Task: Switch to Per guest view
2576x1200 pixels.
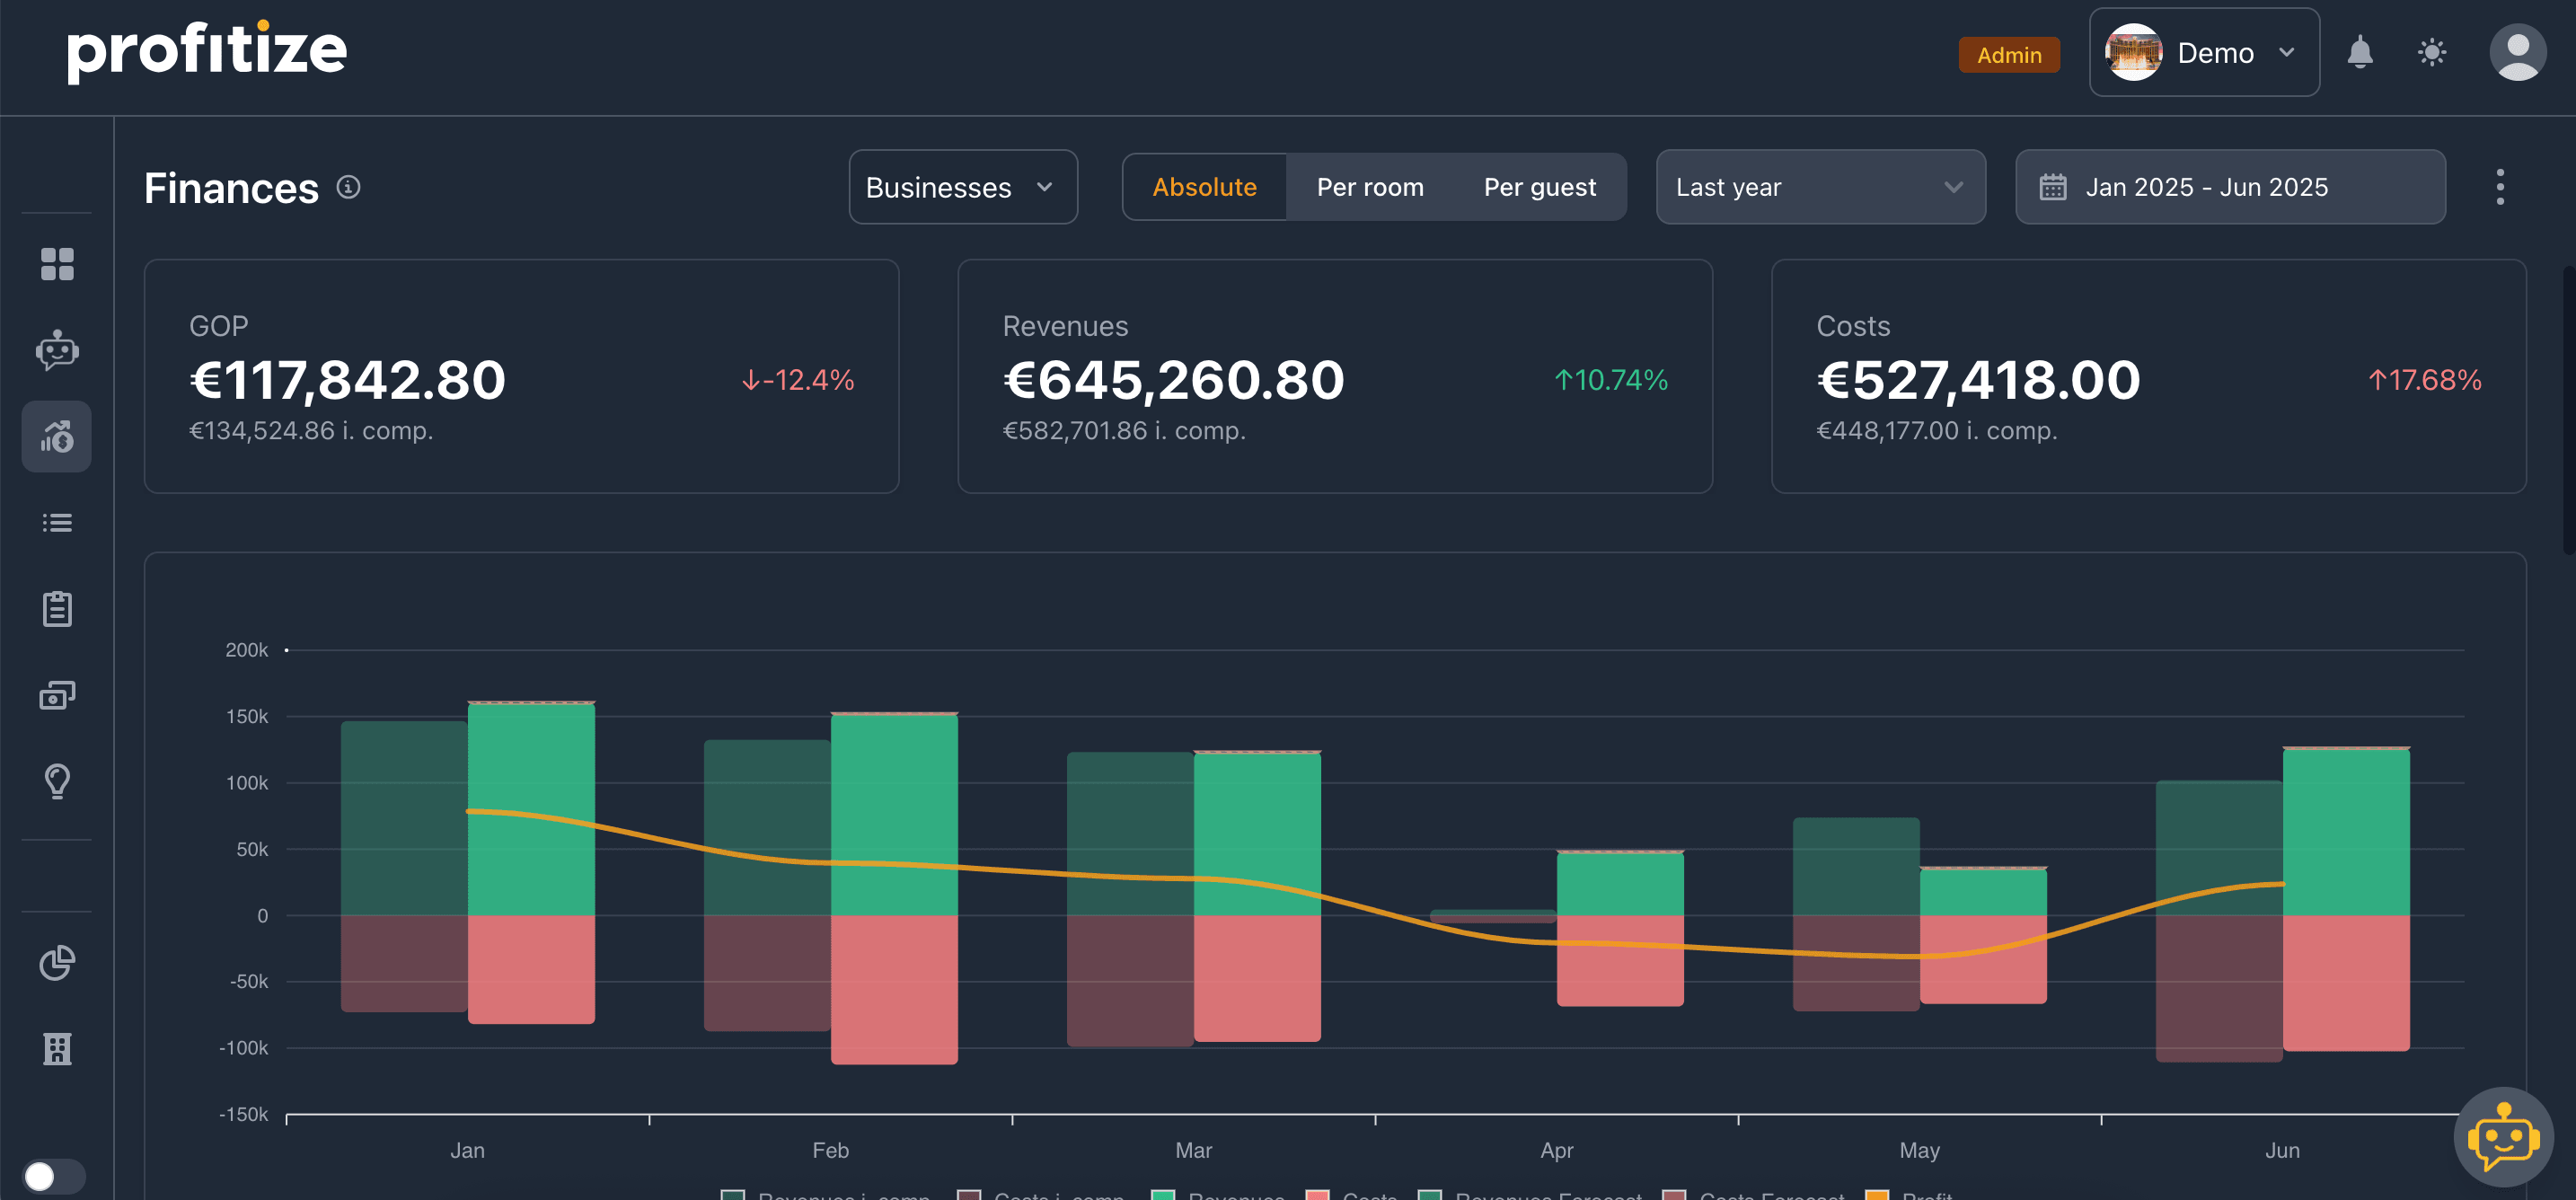Action: [1539, 187]
